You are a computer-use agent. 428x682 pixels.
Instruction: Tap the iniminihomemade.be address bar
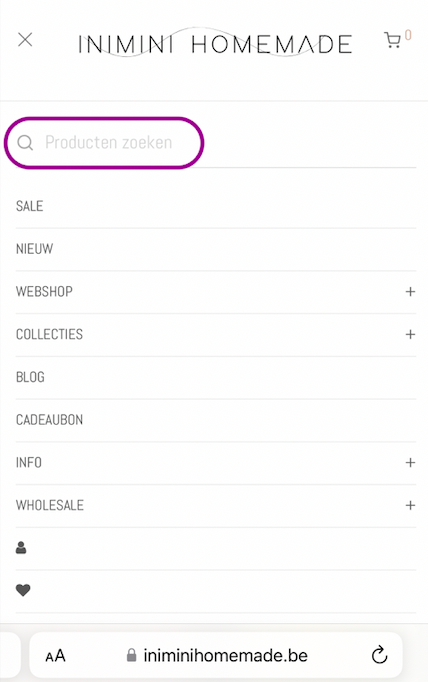tap(216, 655)
